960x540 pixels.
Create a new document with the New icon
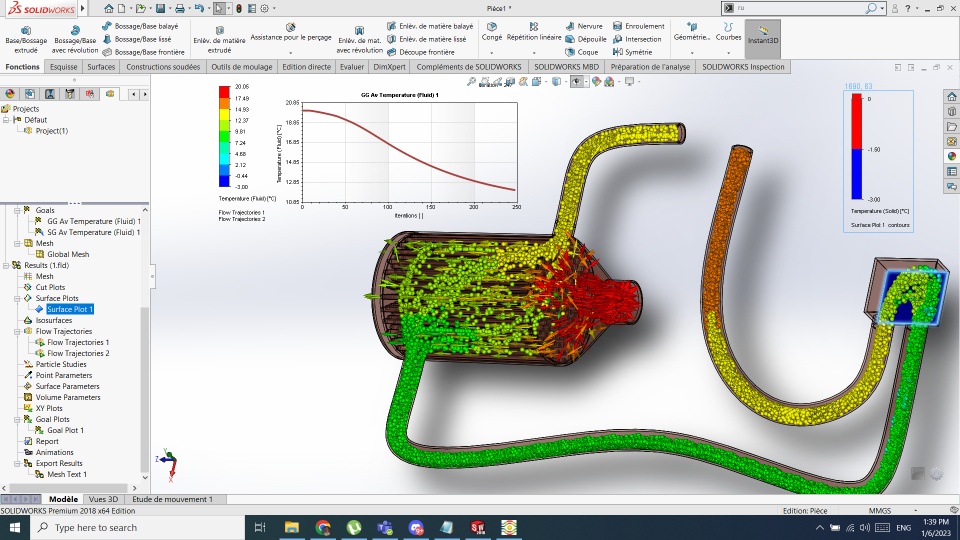(122, 9)
